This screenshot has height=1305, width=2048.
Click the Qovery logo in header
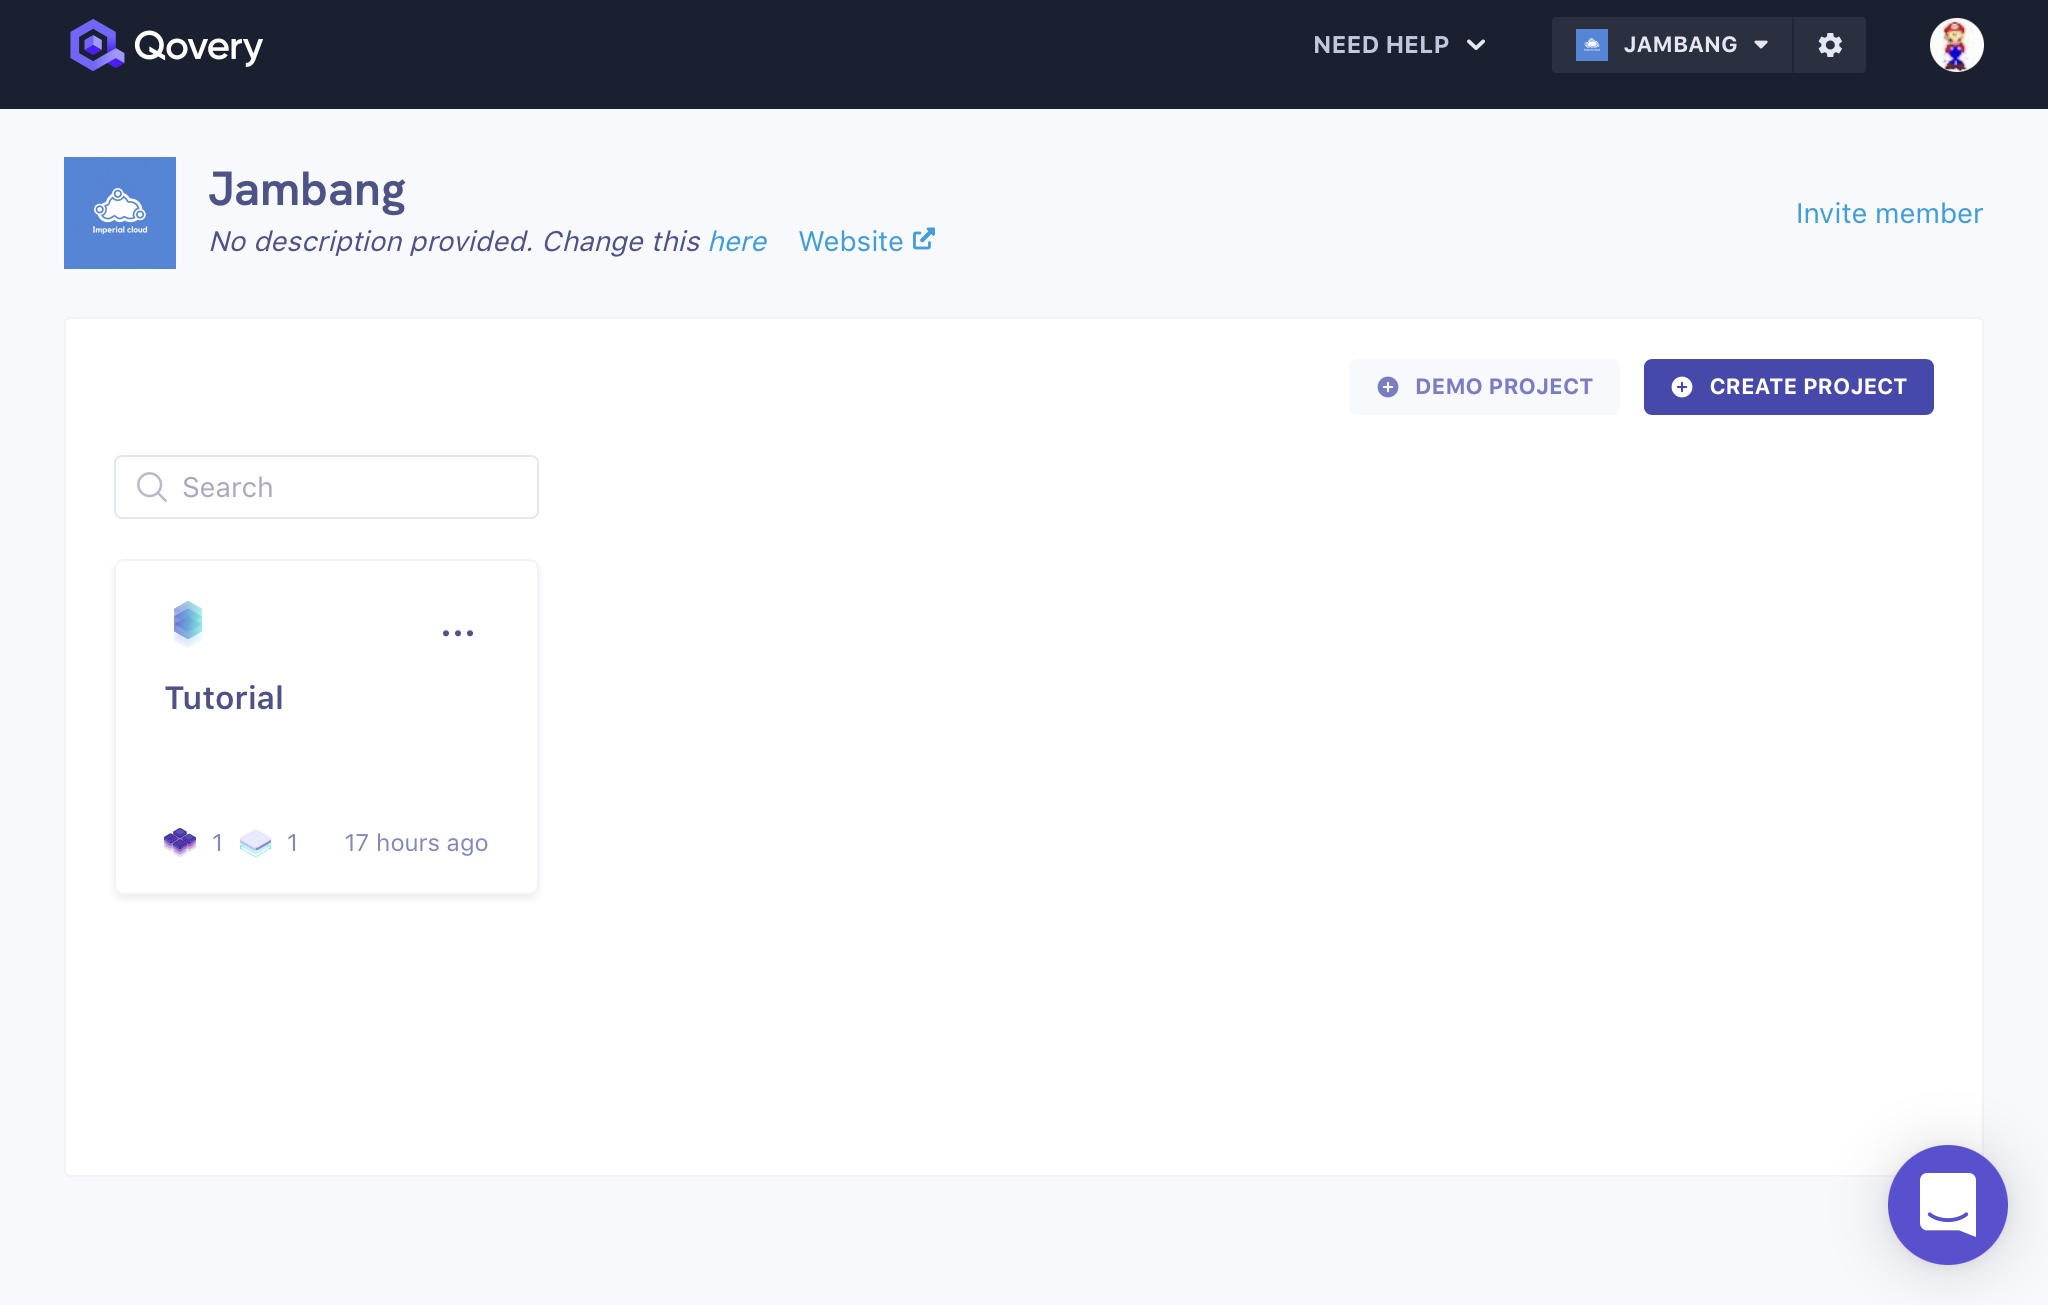pyautogui.click(x=166, y=45)
